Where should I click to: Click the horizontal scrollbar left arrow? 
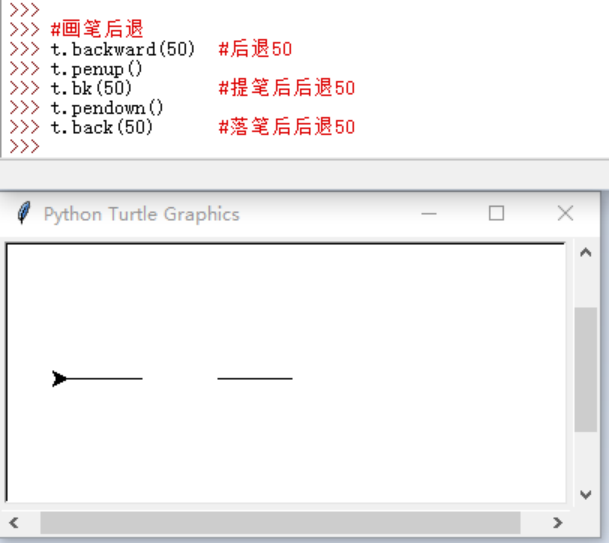pyautogui.click(x=14, y=522)
